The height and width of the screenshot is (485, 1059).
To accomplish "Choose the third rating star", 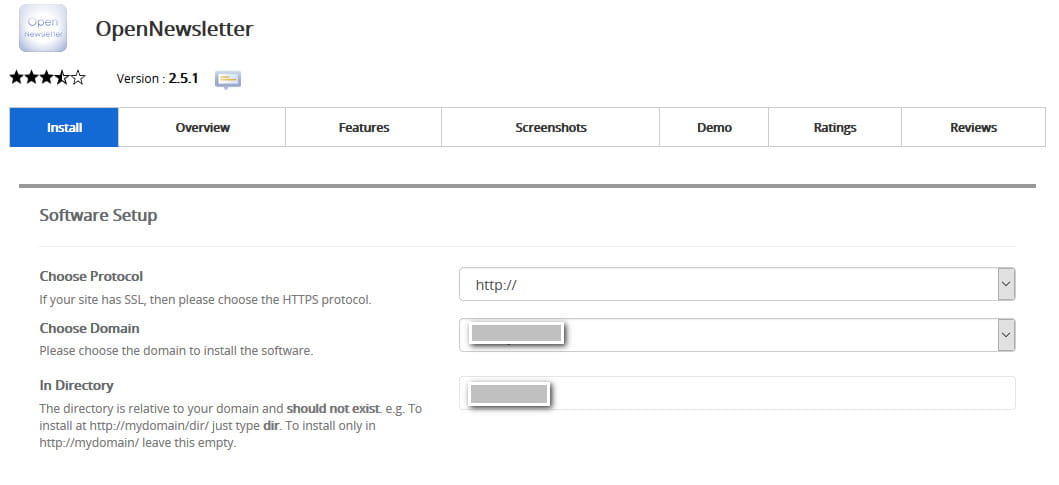I will tap(47, 77).
